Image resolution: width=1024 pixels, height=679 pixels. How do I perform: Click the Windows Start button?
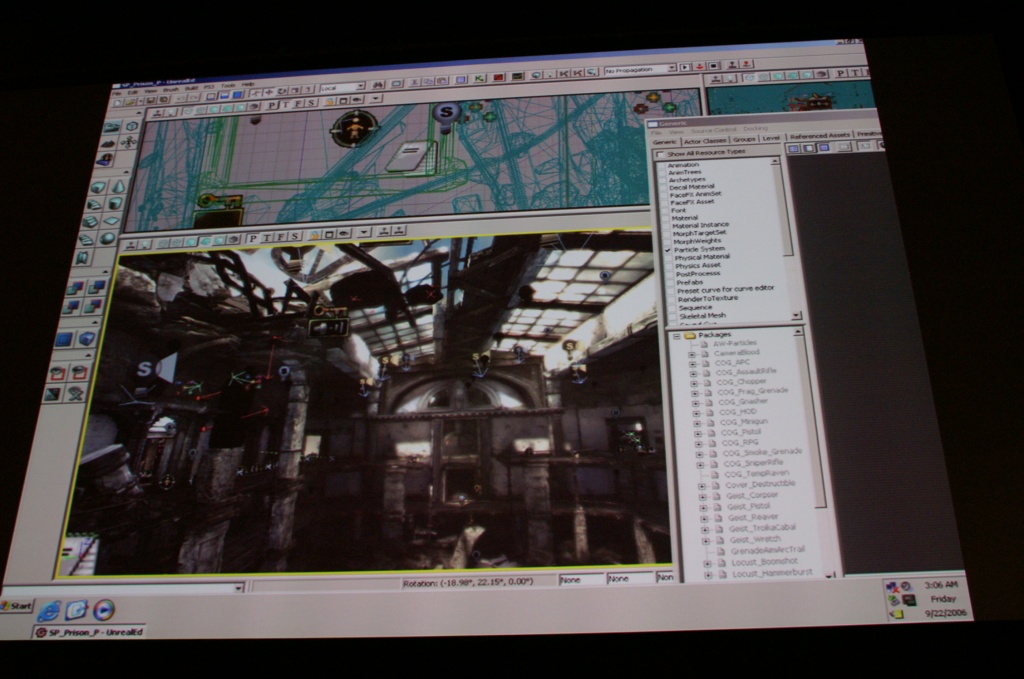point(16,606)
